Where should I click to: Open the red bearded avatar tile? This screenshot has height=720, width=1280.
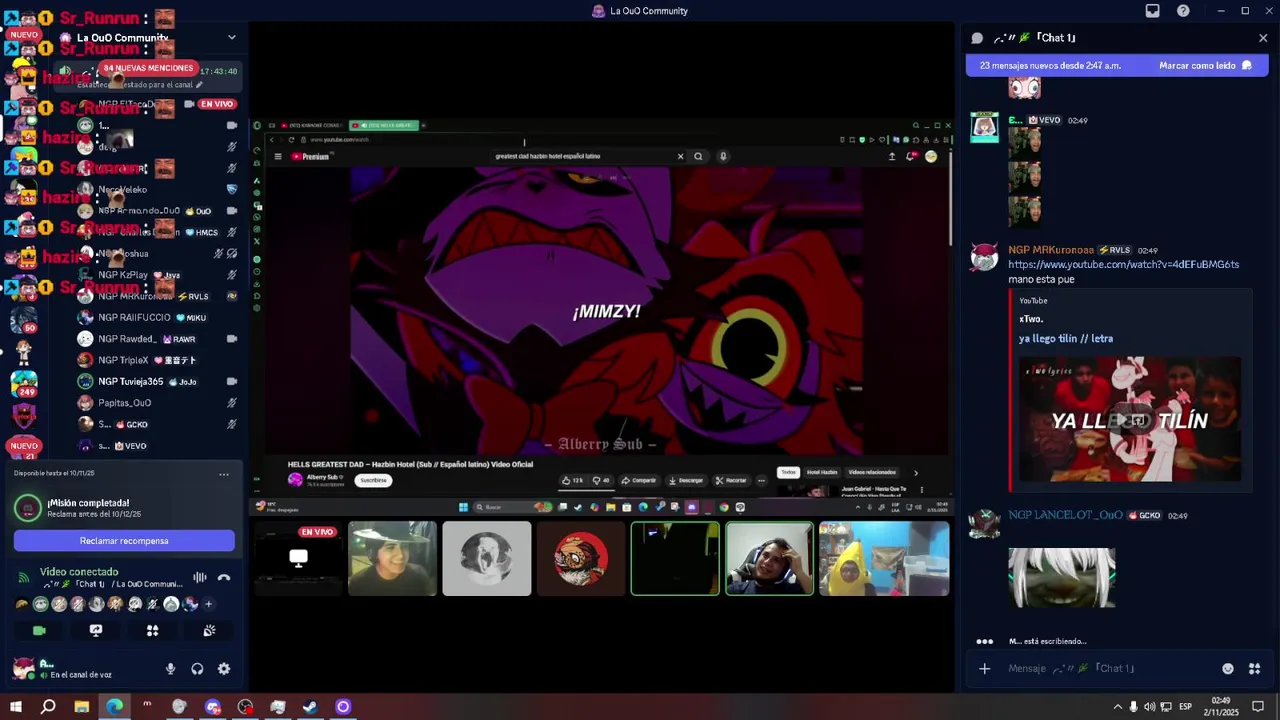point(581,558)
